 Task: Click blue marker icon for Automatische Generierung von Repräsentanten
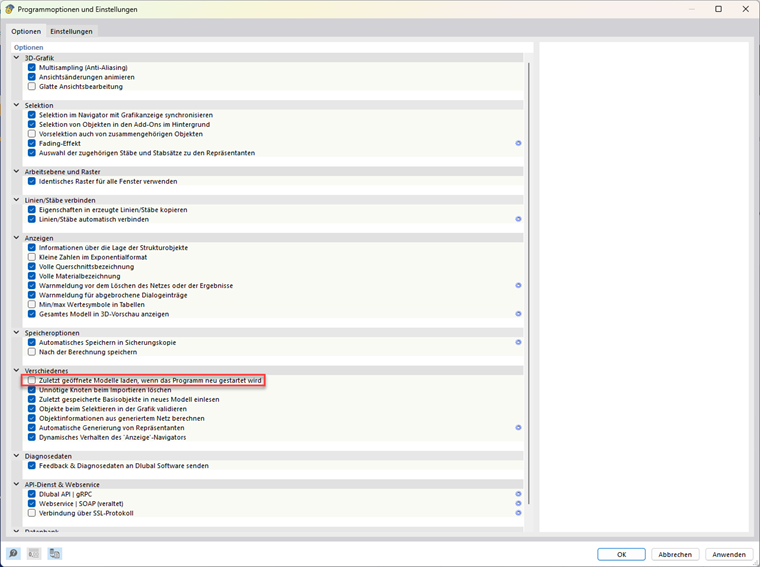click(x=518, y=427)
